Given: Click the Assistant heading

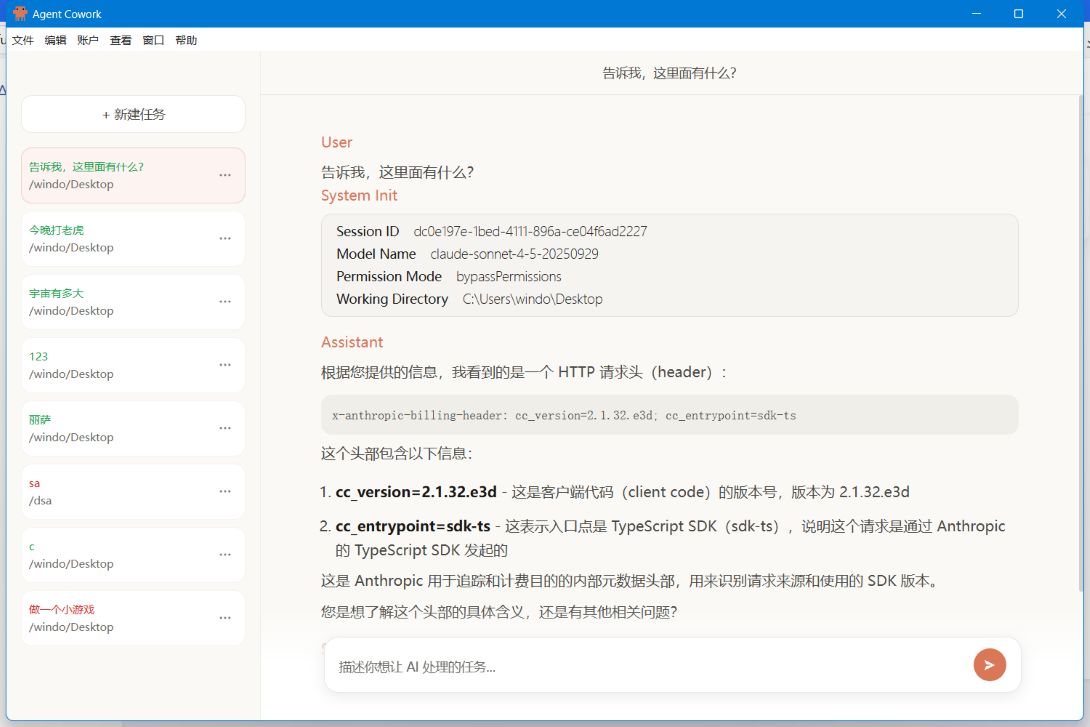Looking at the screenshot, I should [352, 342].
